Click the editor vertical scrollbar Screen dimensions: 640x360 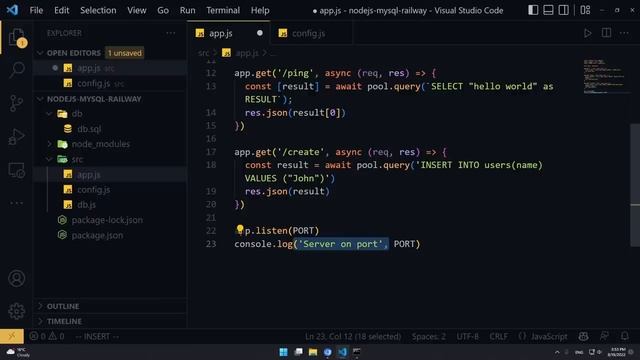[635, 186]
